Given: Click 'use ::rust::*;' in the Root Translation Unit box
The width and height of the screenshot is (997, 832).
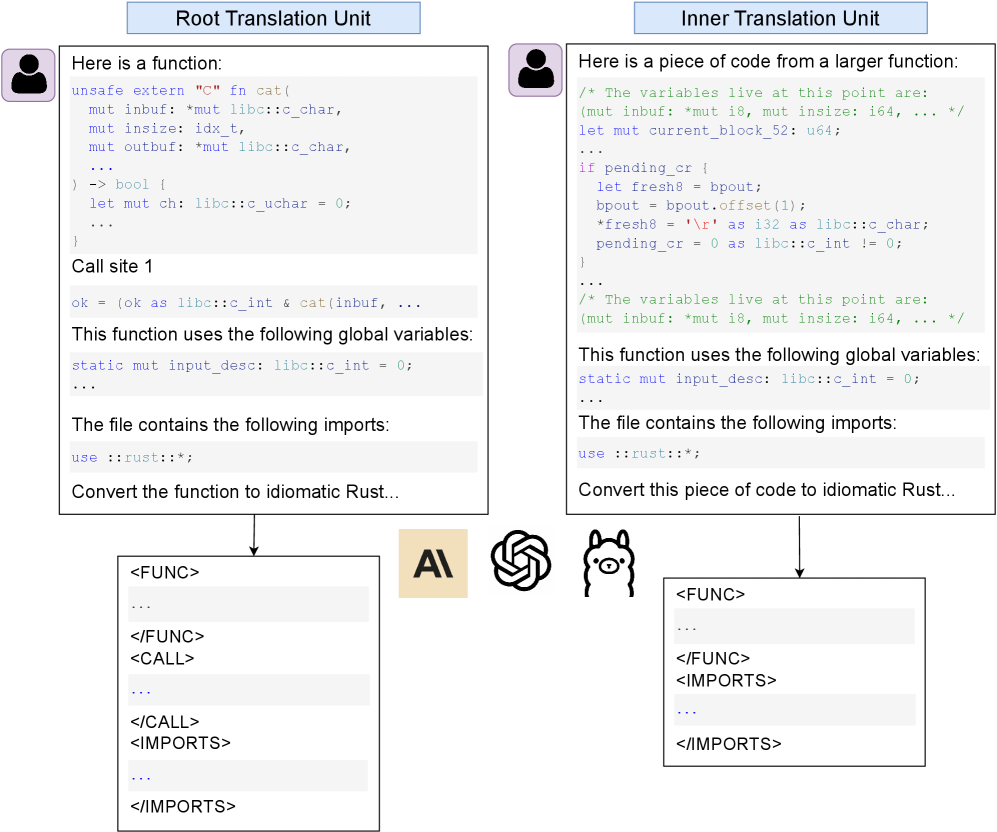Looking at the screenshot, I should point(132,457).
